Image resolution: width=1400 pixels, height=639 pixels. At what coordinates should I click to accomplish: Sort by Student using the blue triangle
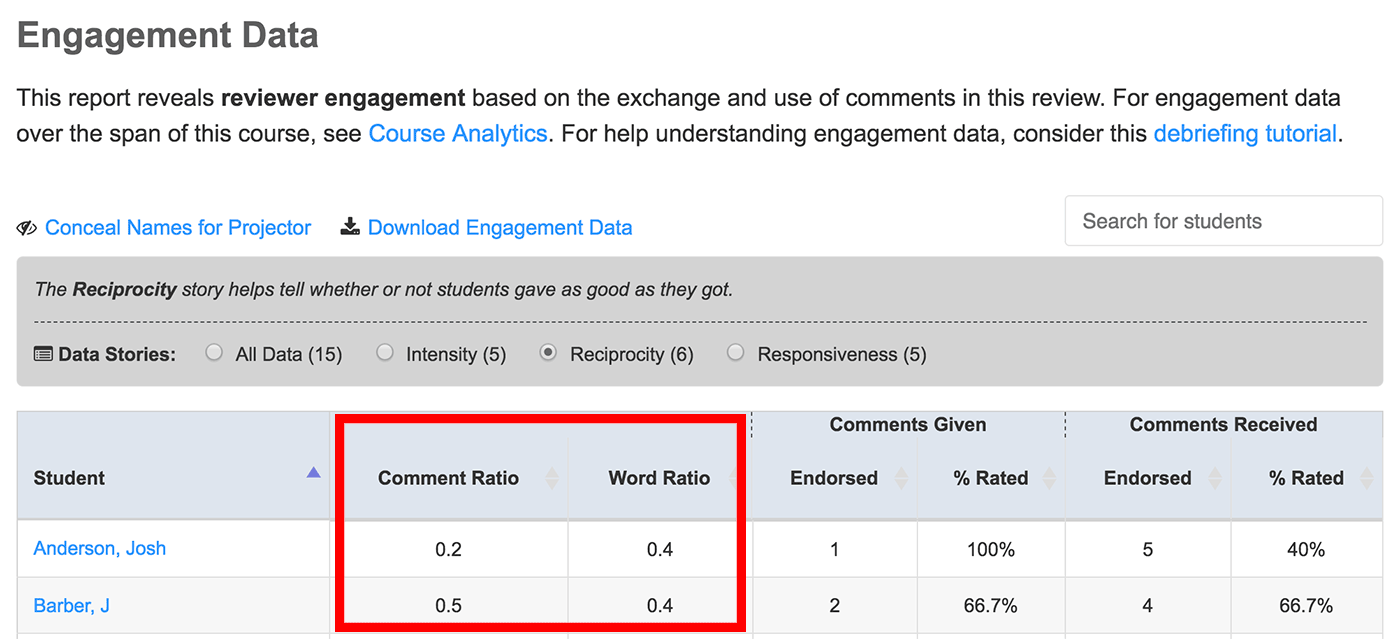pos(313,473)
